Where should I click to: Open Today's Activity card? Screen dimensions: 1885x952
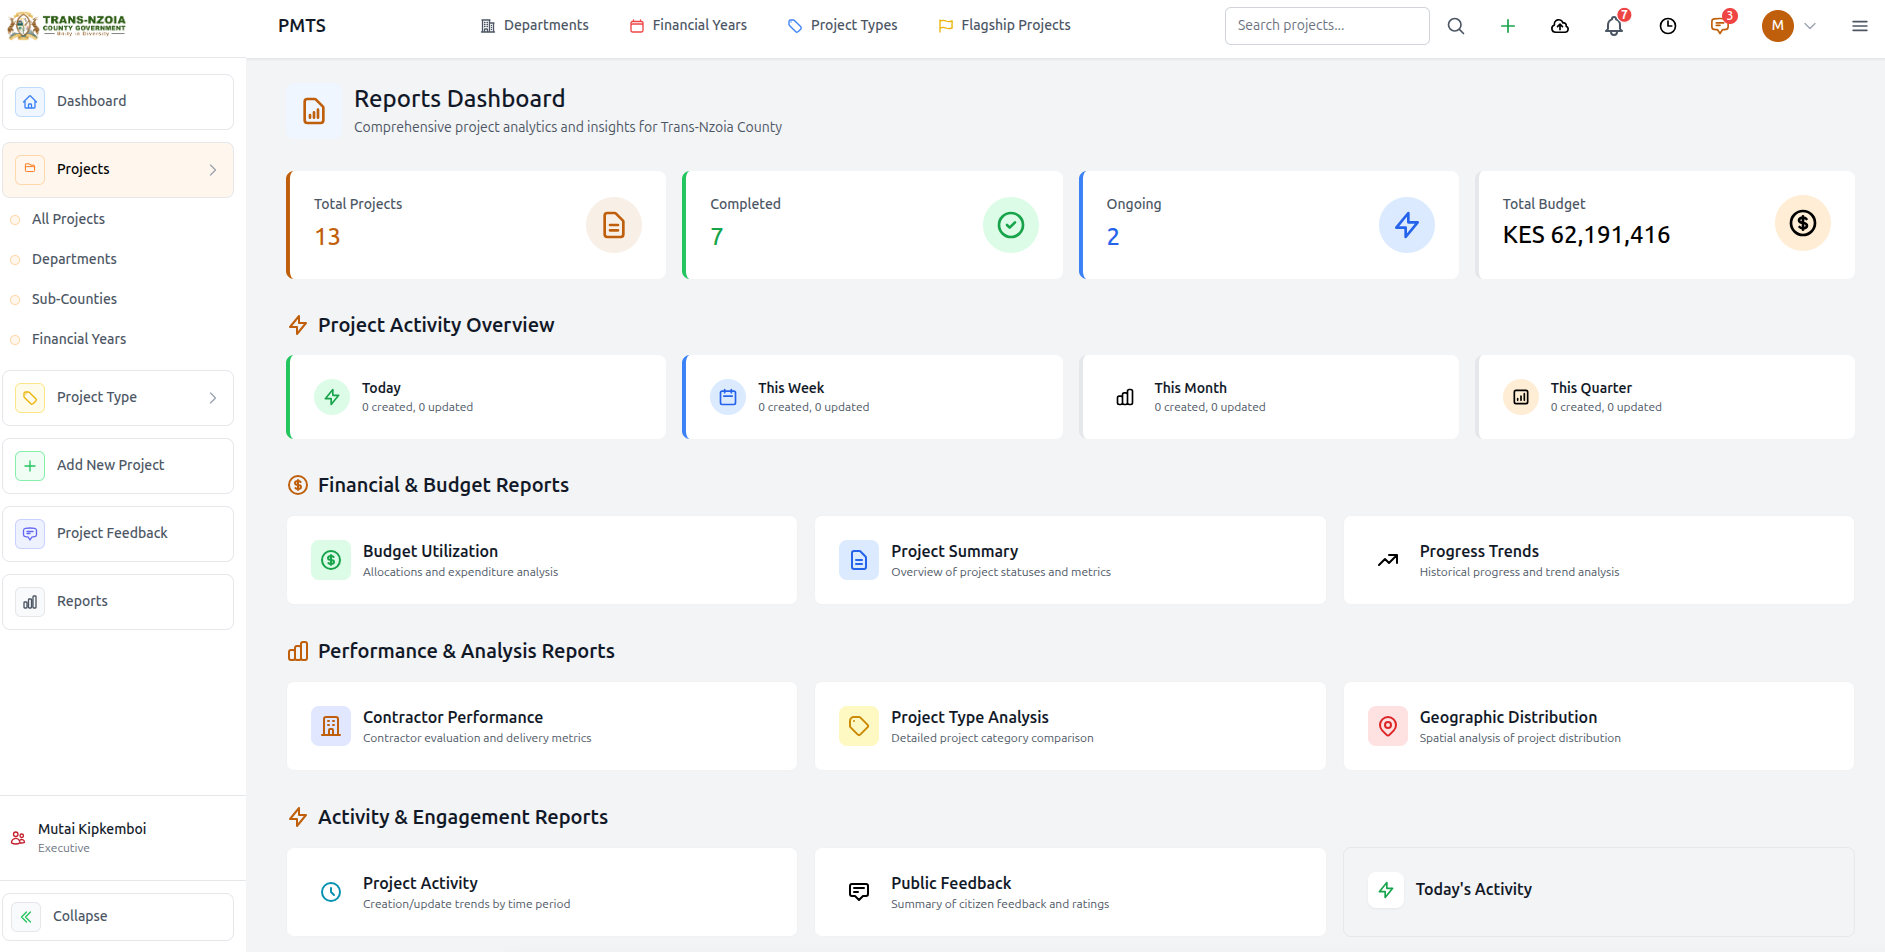click(1598, 892)
